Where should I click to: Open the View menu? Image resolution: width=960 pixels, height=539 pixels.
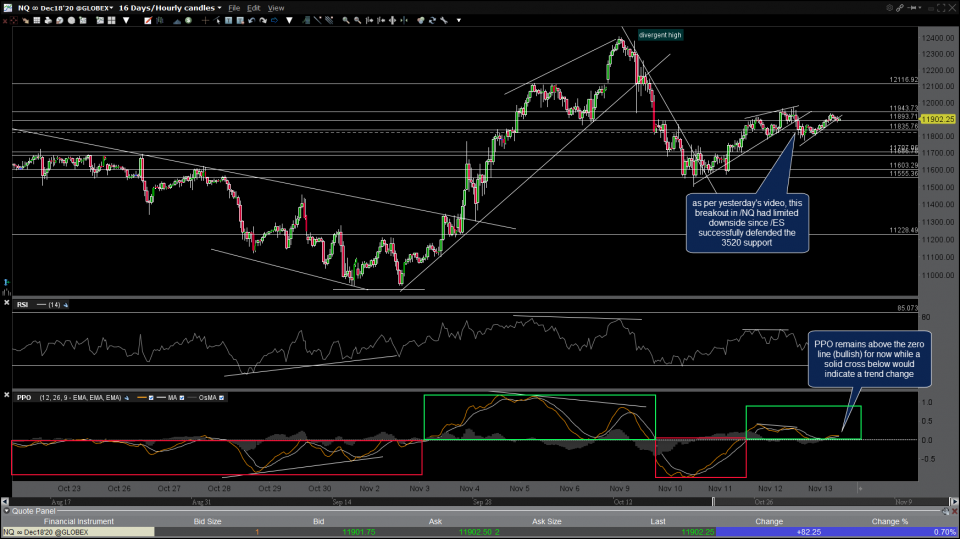click(276, 8)
